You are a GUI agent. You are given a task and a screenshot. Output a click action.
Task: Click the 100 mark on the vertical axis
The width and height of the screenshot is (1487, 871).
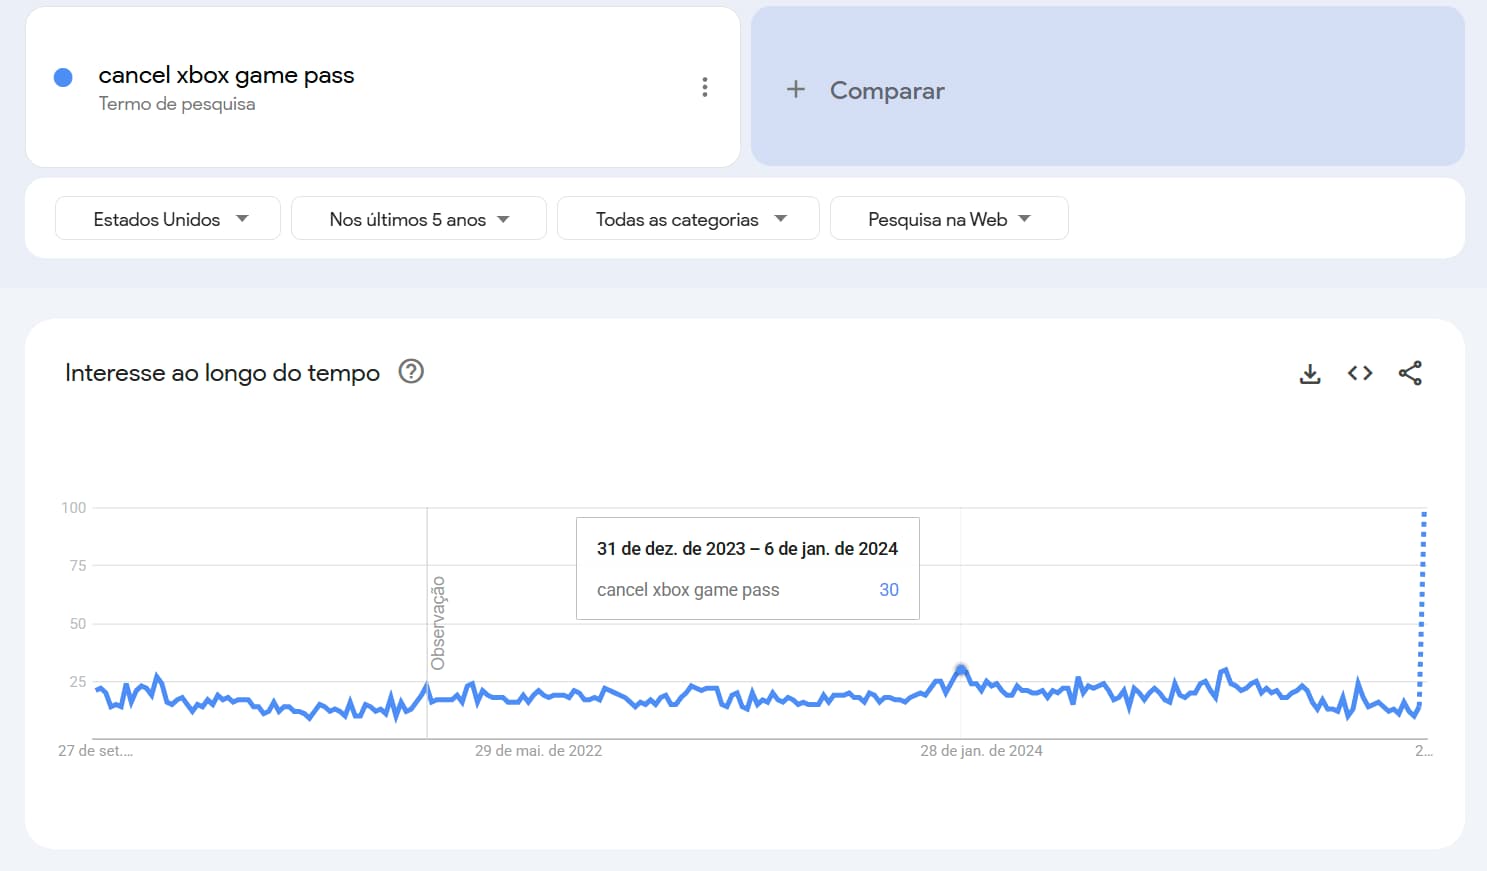pyautogui.click(x=71, y=507)
